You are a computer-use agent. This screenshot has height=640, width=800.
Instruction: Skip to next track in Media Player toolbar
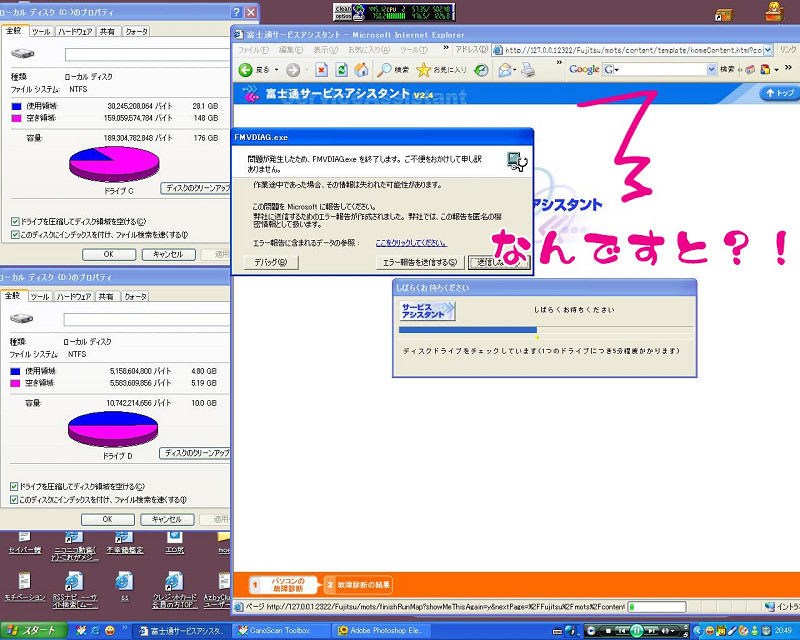click(652, 631)
